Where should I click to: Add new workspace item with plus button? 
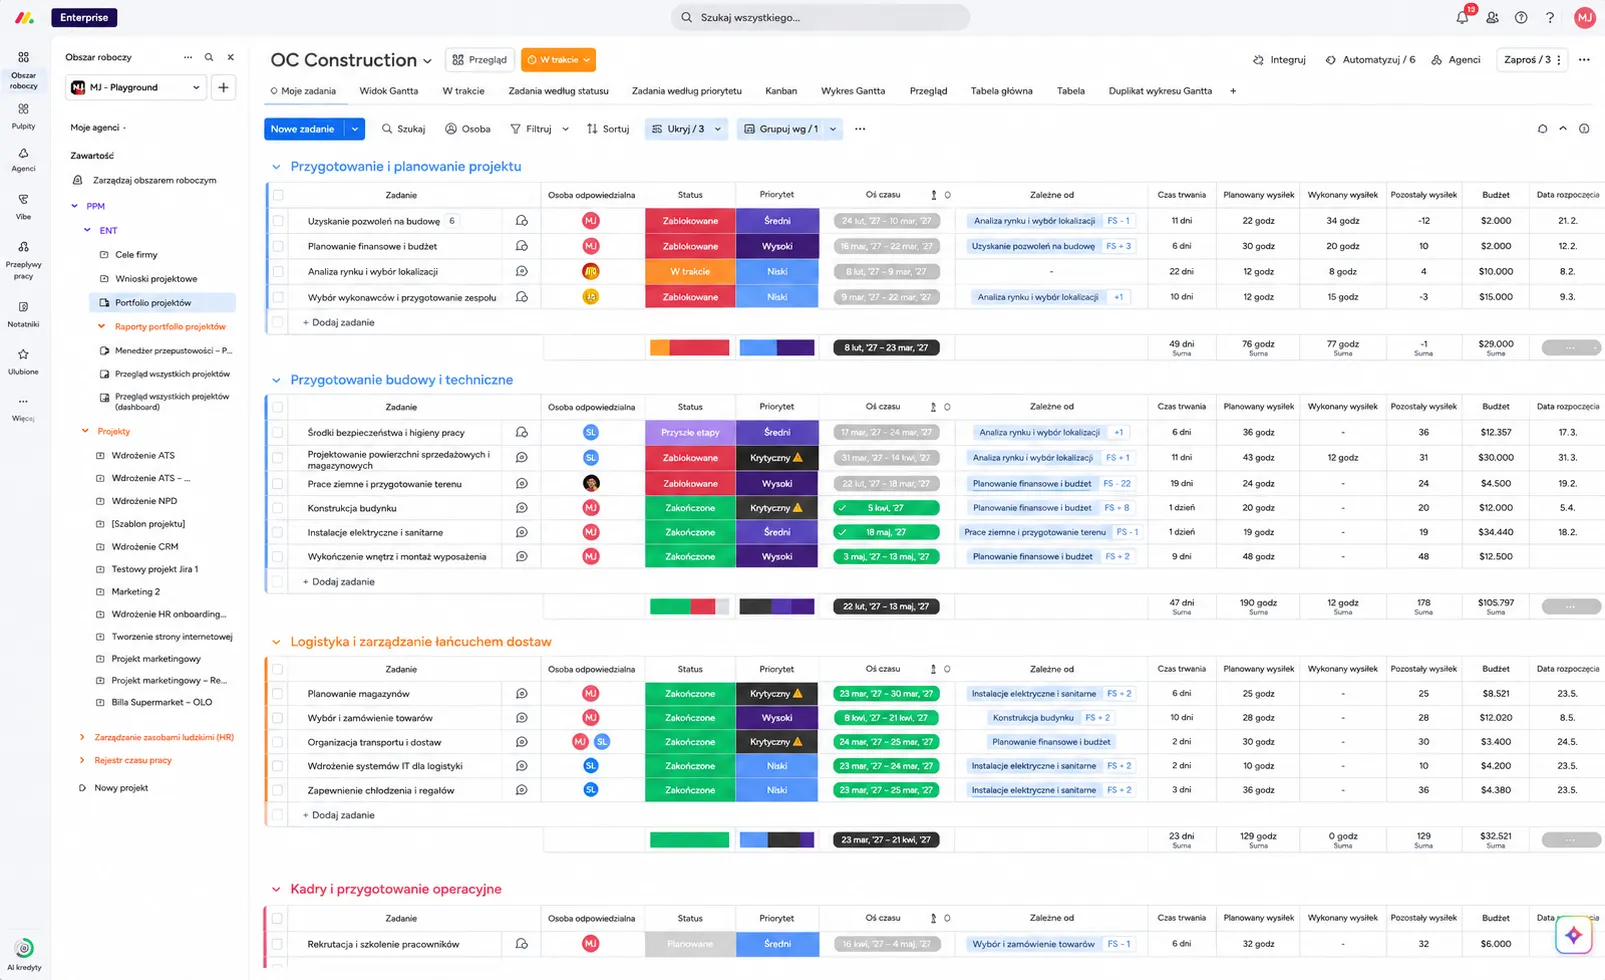point(223,87)
